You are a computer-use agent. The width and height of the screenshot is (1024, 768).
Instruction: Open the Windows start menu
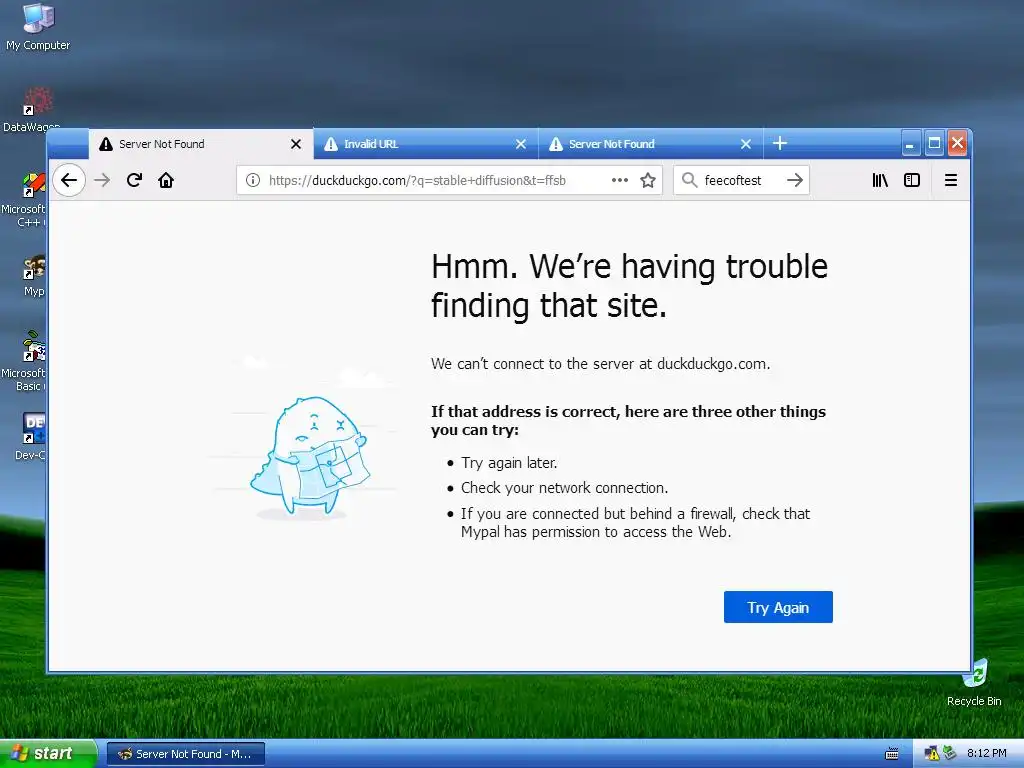pos(48,754)
